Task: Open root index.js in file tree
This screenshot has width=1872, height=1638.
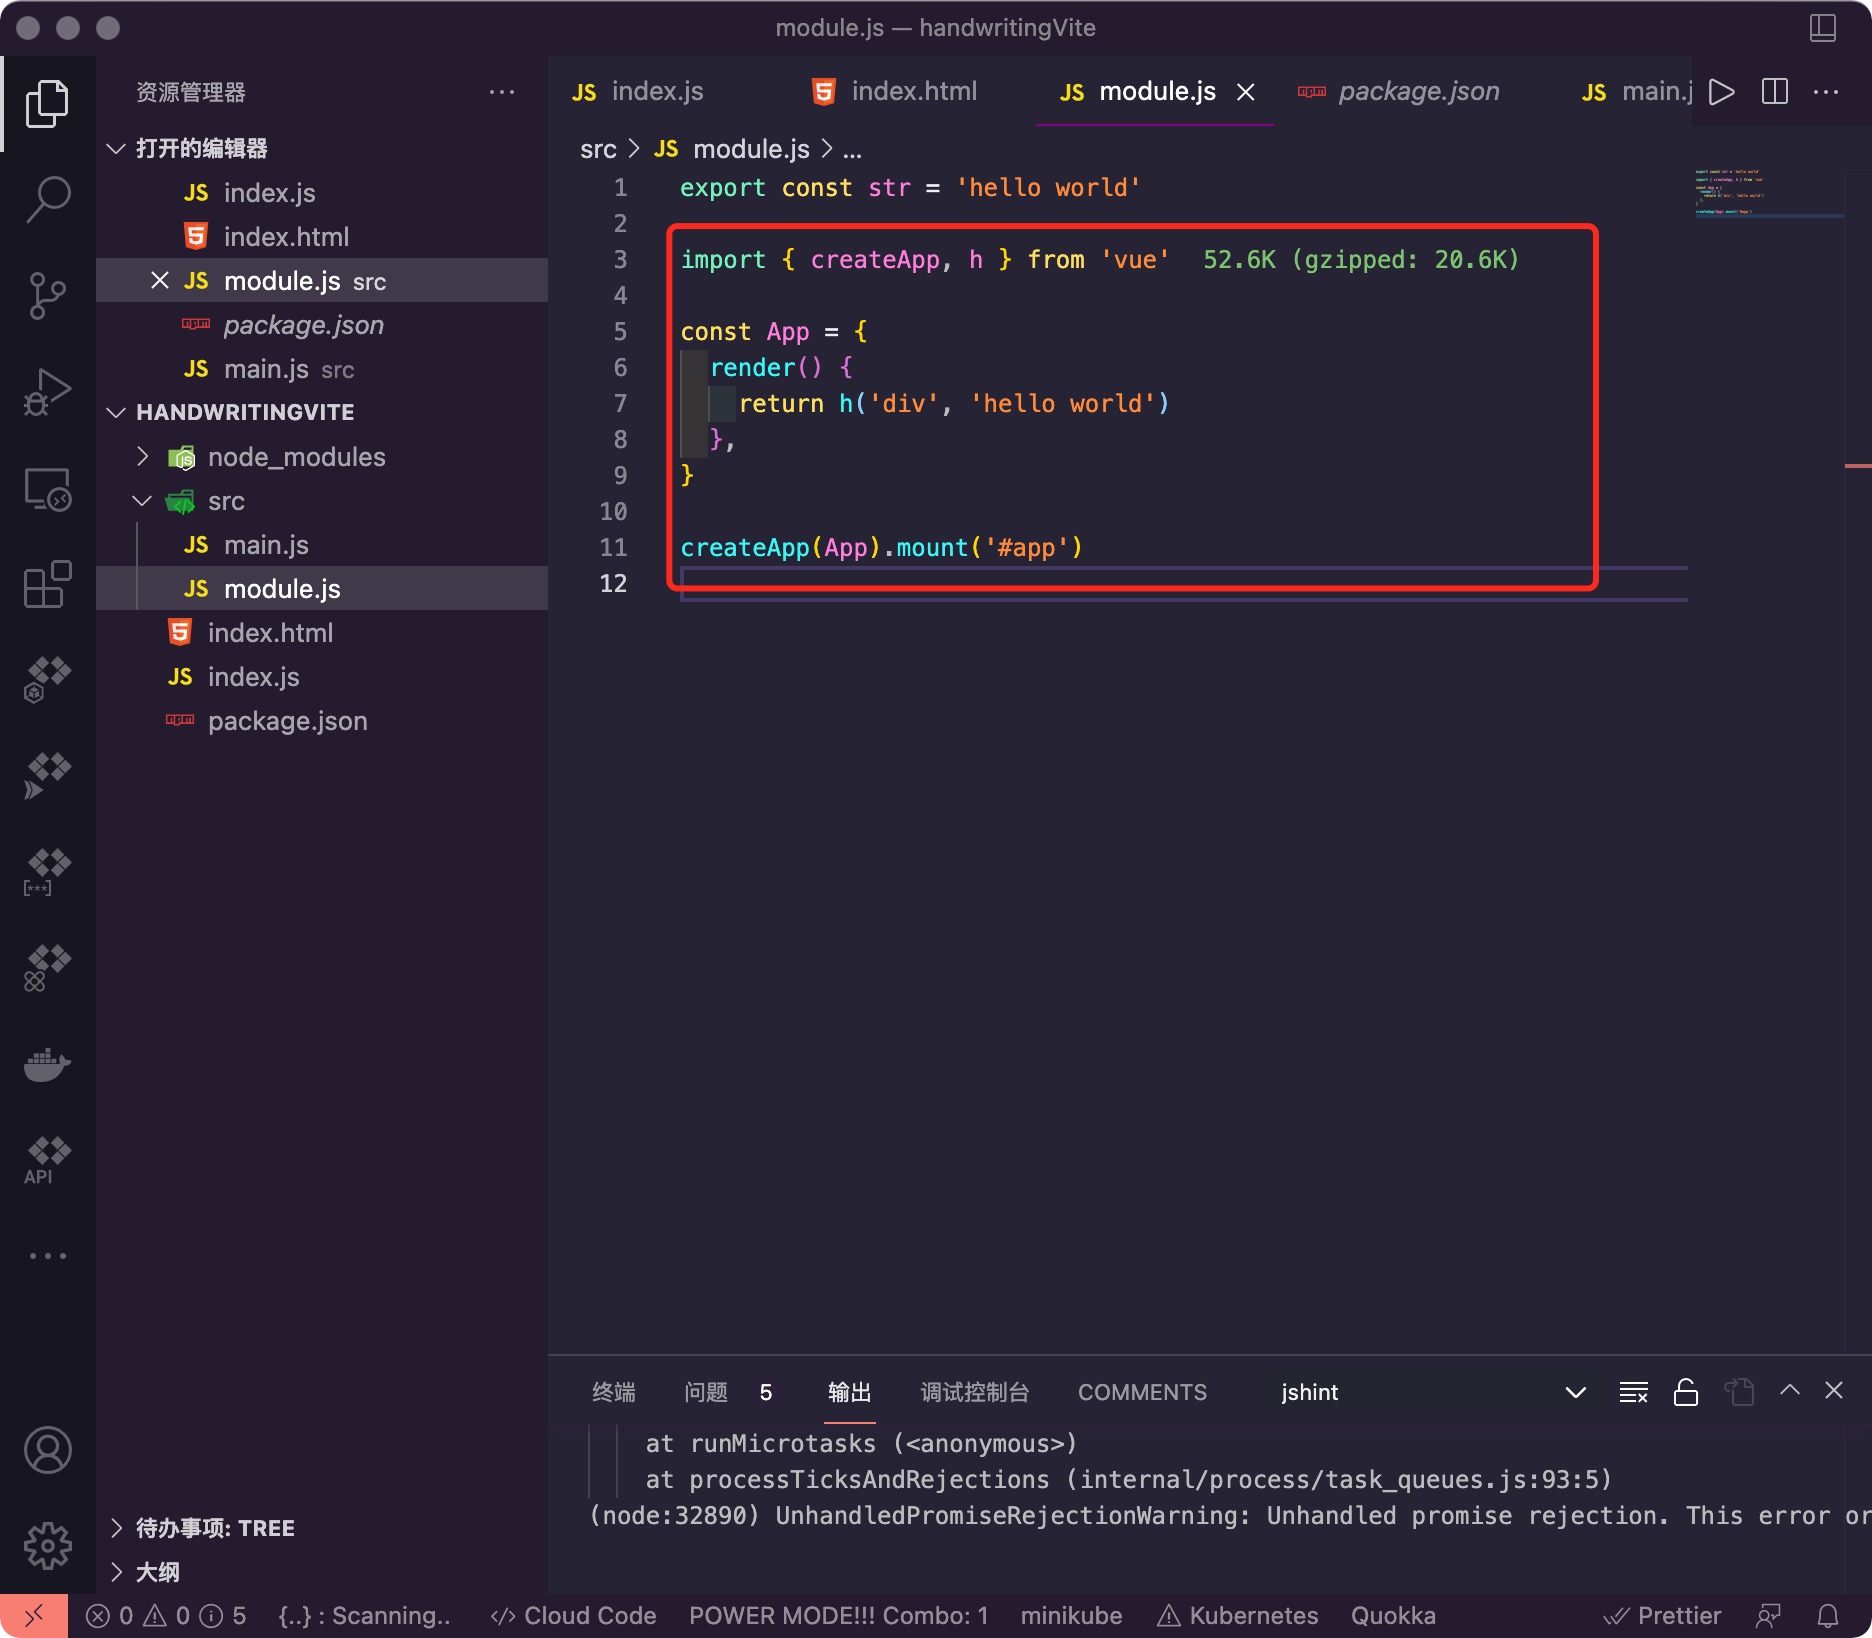Action: pyautogui.click(x=322, y=677)
